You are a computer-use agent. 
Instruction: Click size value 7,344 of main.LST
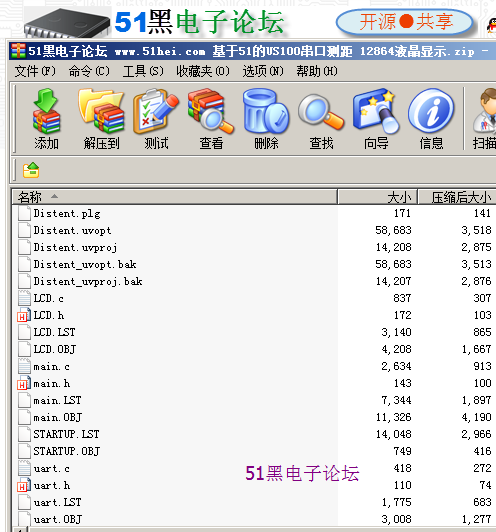click(x=396, y=400)
